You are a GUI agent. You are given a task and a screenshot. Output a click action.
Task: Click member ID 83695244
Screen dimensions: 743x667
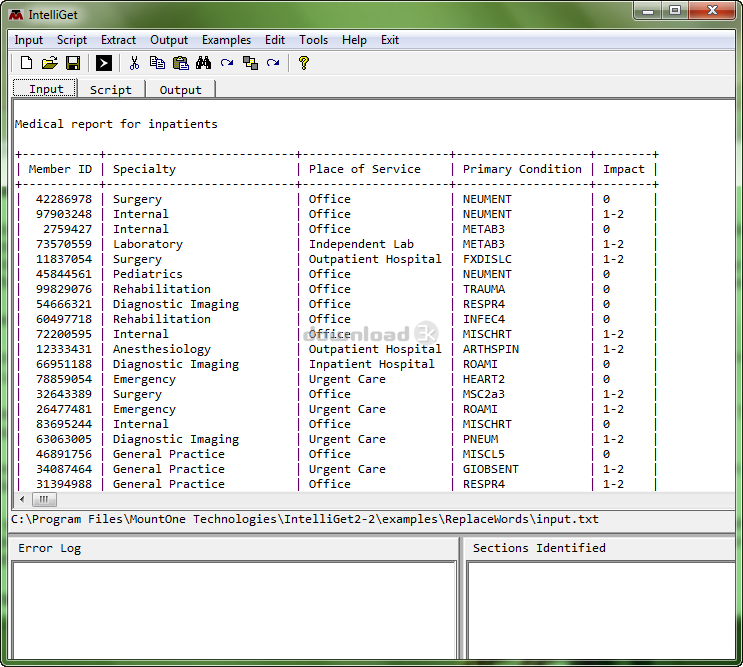click(x=64, y=424)
